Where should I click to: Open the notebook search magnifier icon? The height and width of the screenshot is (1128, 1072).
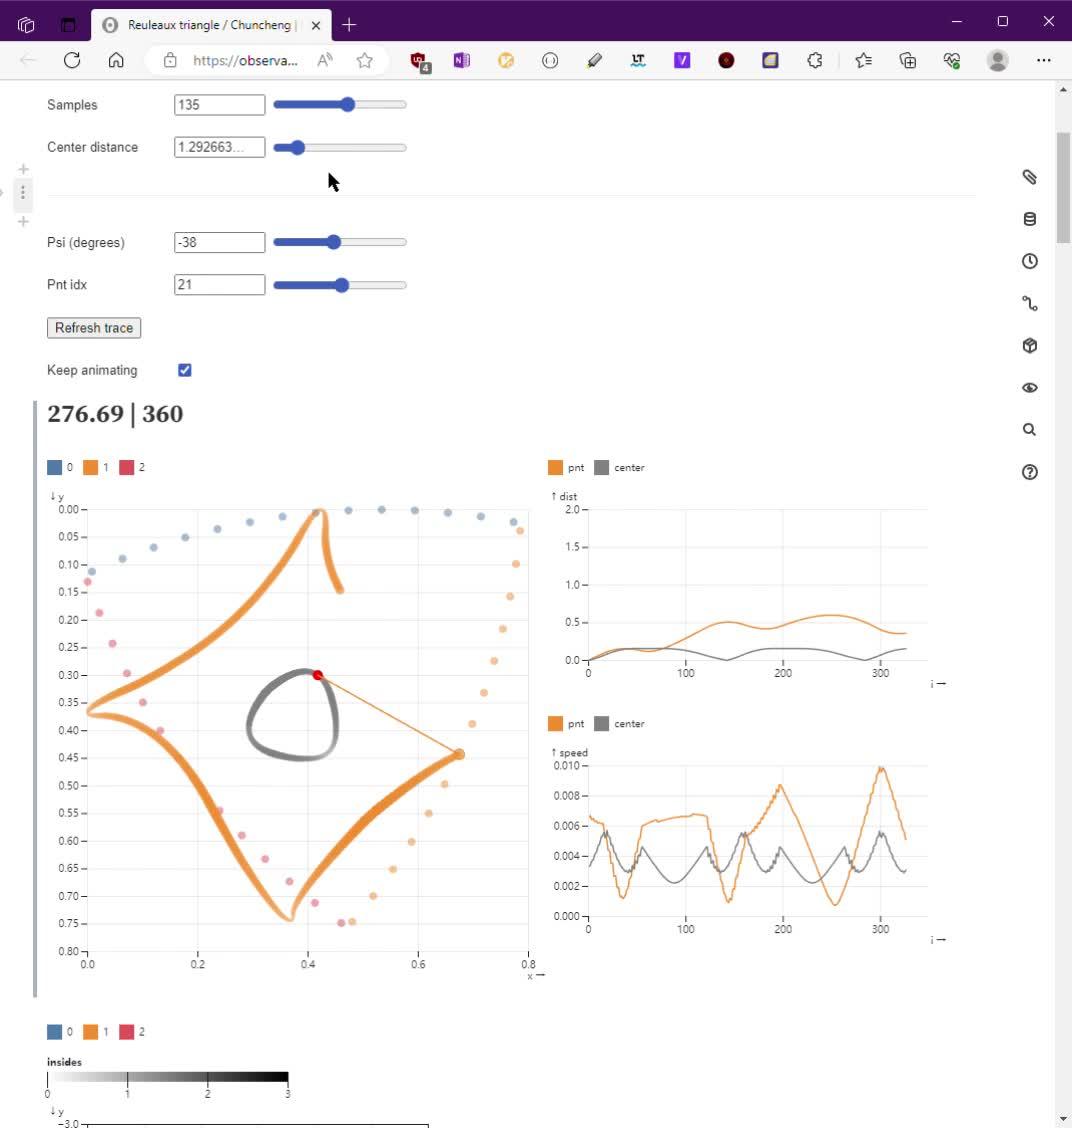tap(1029, 430)
